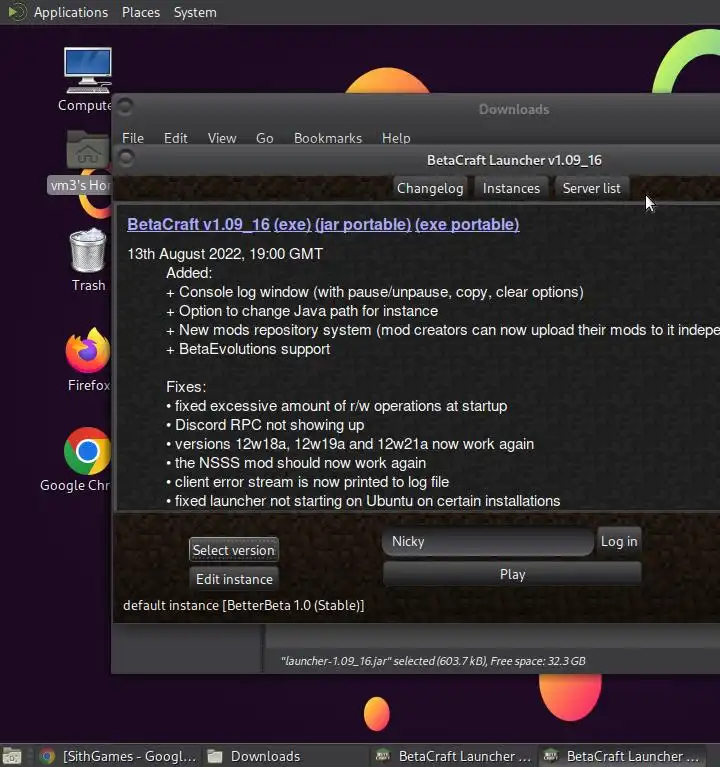Click the Option to change Java path line
The image size is (720, 767).
[302, 311]
